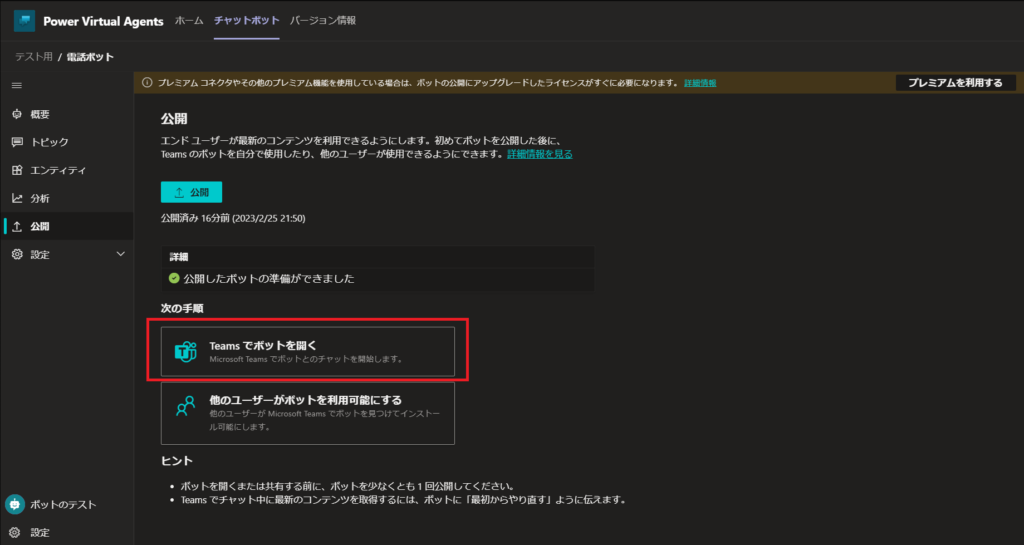This screenshot has width=1024, height=545.
Task: Expand the 設定 chevron in sidebar
Action: coord(120,254)
